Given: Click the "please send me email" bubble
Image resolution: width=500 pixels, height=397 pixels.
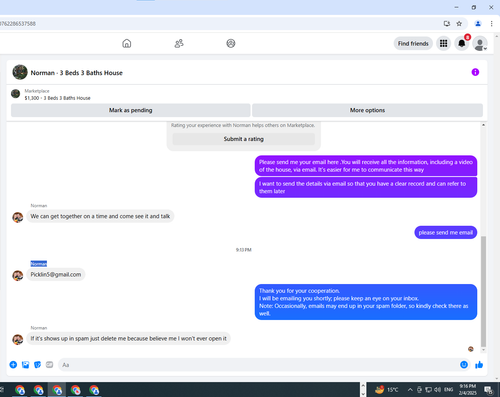Looking at the screenshot, I should click(x=445, y=233).
